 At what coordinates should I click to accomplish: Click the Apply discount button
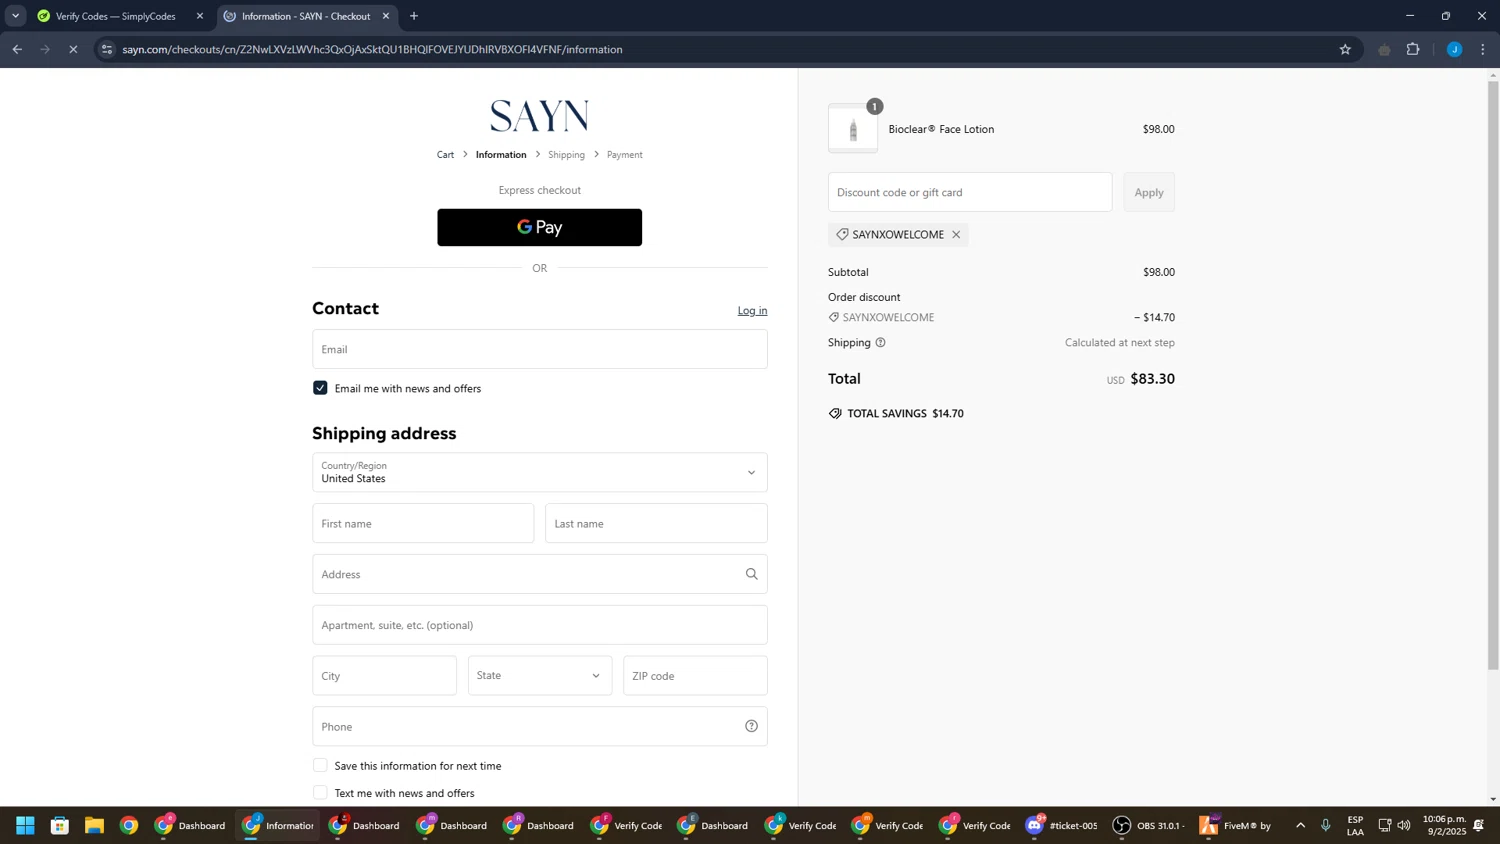1149,192
